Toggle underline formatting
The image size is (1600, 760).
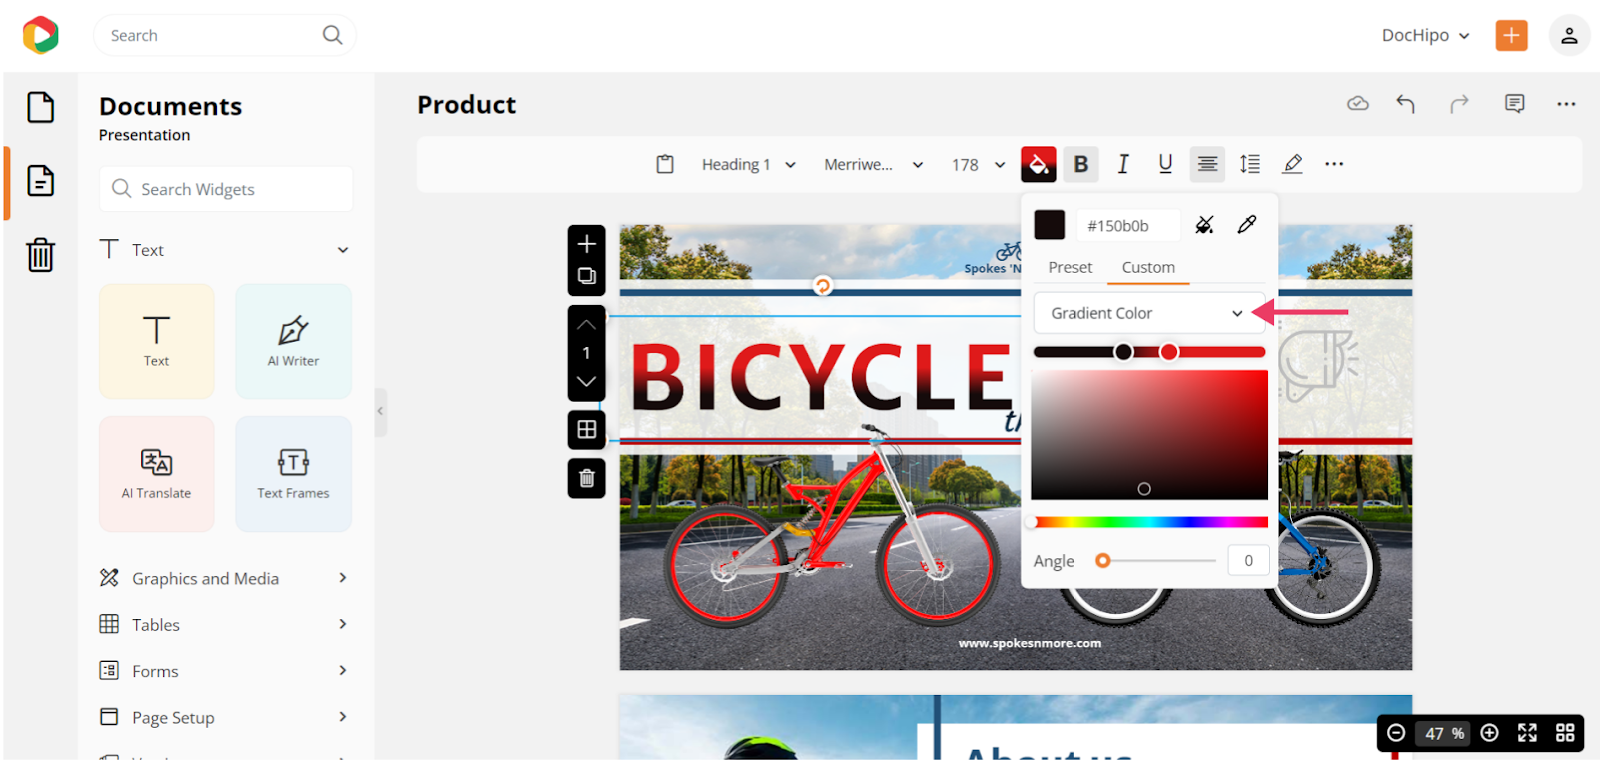click(1165, 164)
